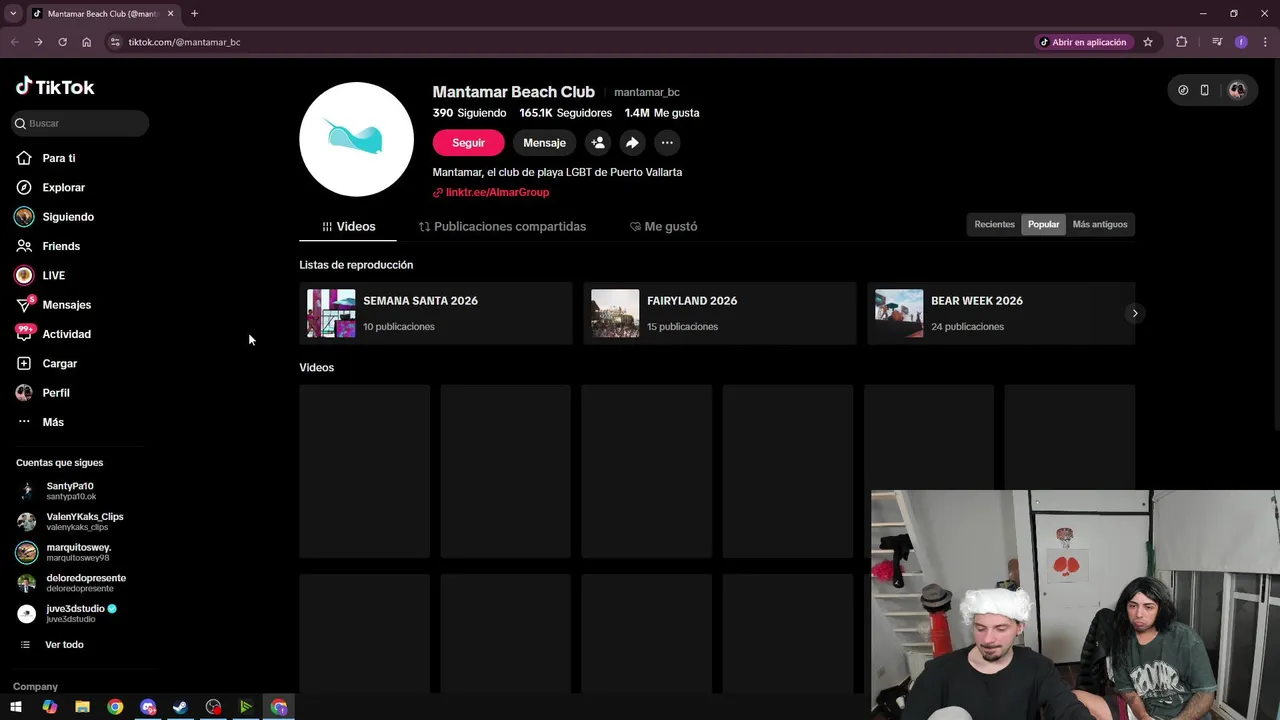Open the BEAR WEEK 2026 playlist
Screen dimensions: 1280x720
tap(1001, 313)
